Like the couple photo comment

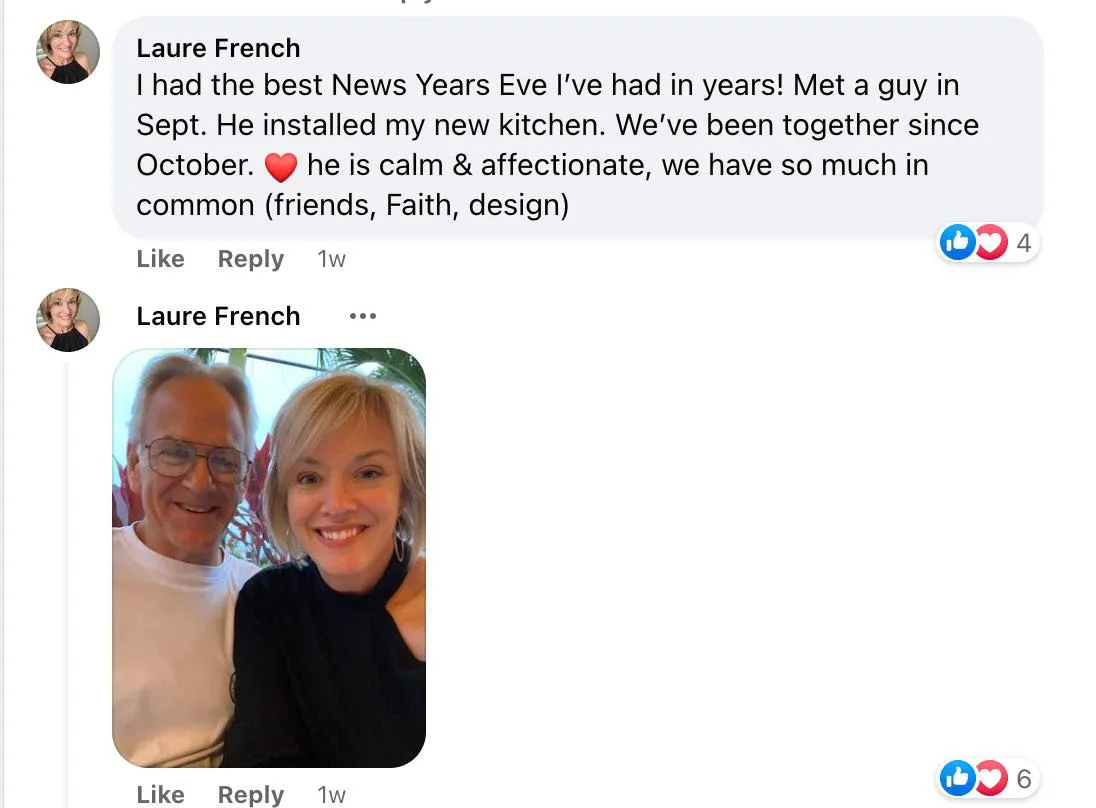coord(160,794)
